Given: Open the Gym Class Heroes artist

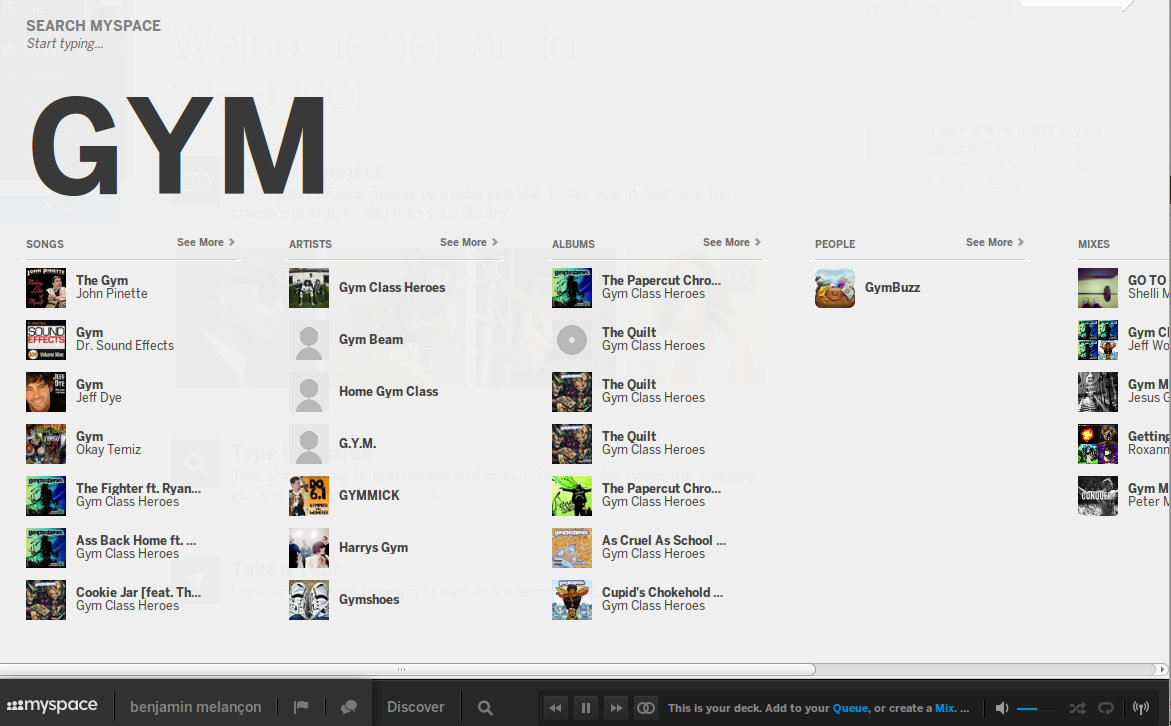Looking at the screenshot, I should (x=392, y=288).
